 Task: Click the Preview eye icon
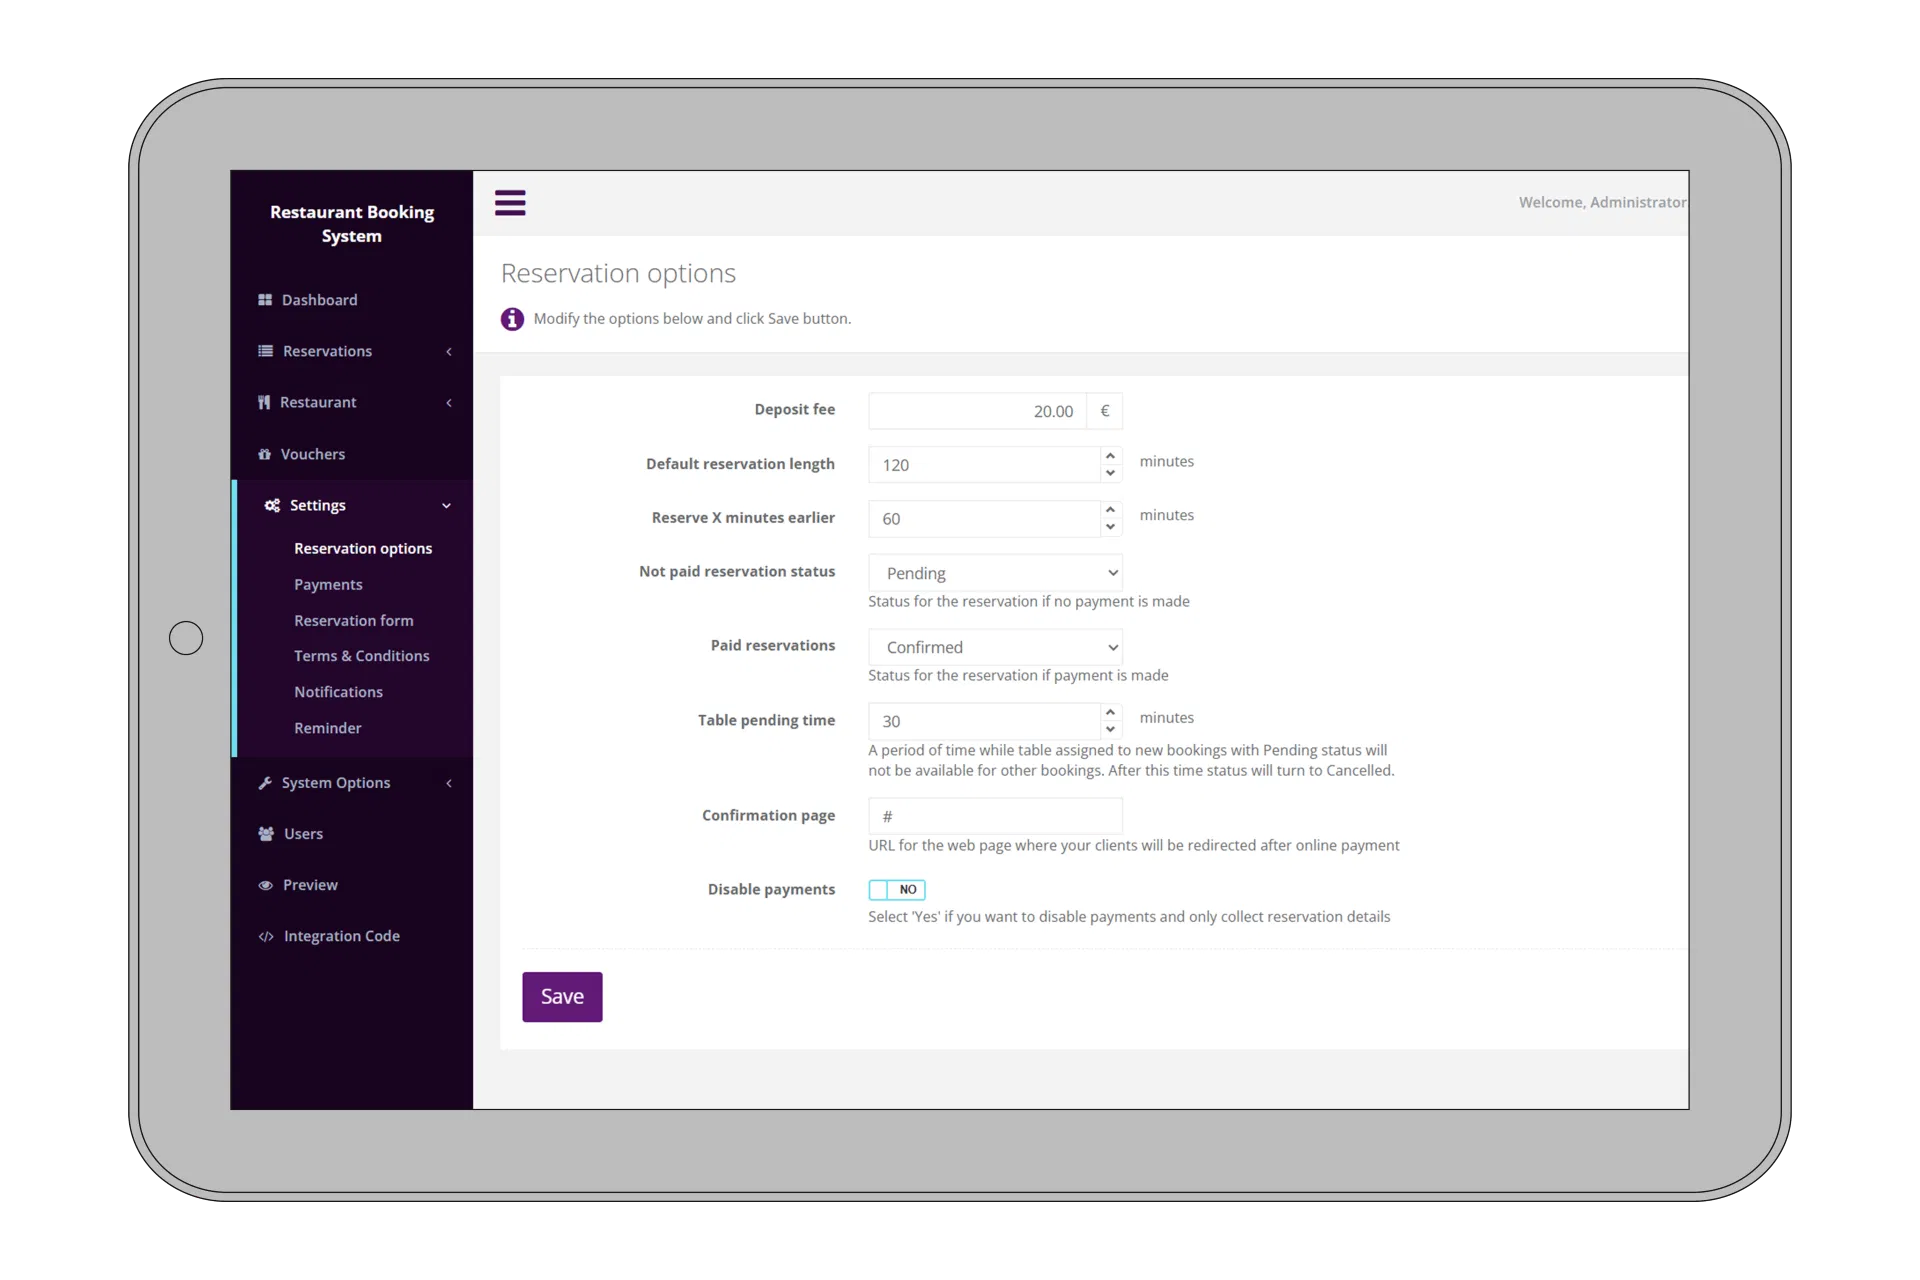(264, 885)
